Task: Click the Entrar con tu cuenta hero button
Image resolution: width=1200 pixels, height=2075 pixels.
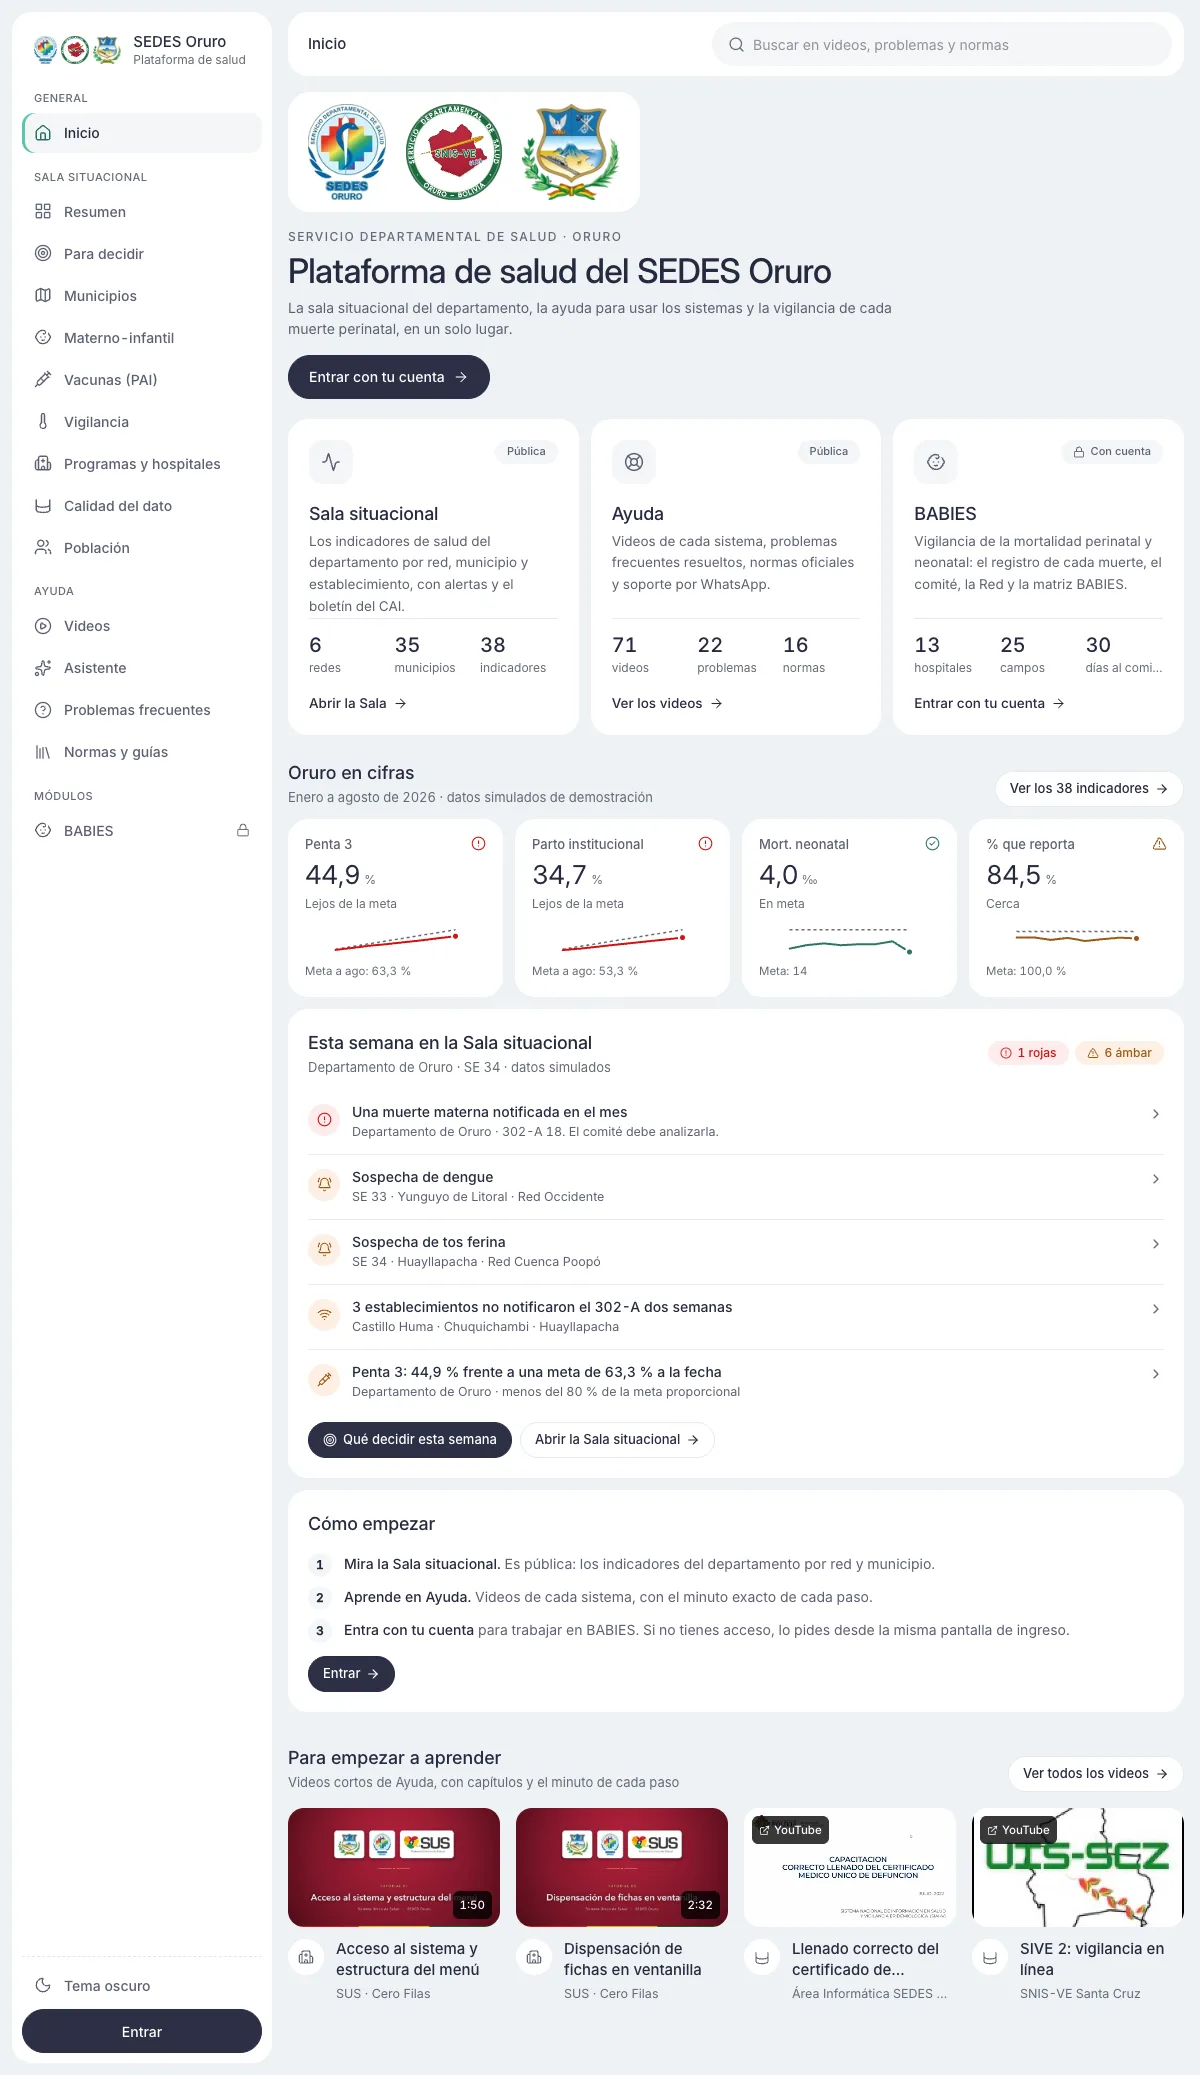Action: click(x=389, y=377)
